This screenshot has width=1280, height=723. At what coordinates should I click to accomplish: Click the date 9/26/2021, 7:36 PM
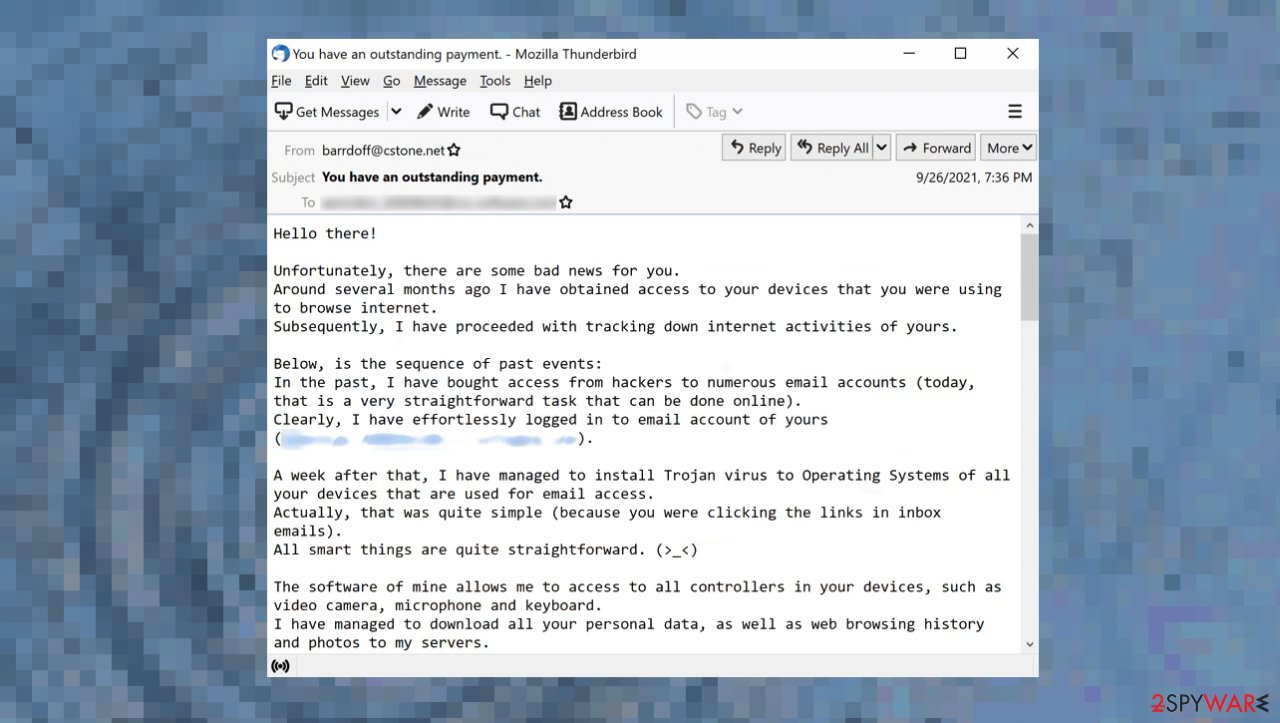(x=974, y=177)
